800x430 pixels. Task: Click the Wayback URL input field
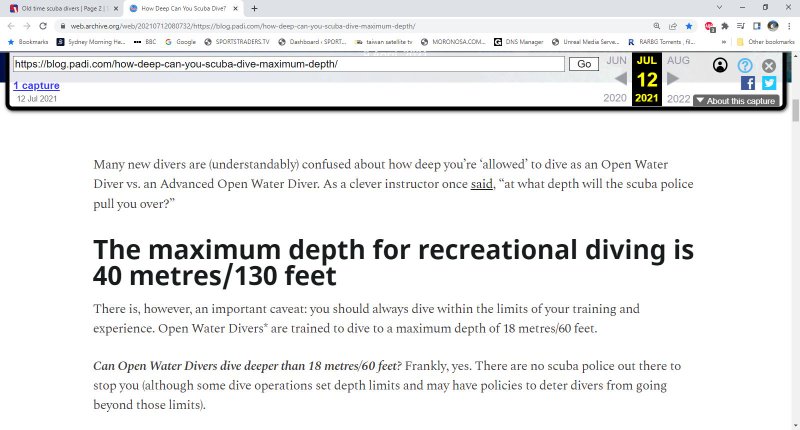click(288, 64)
